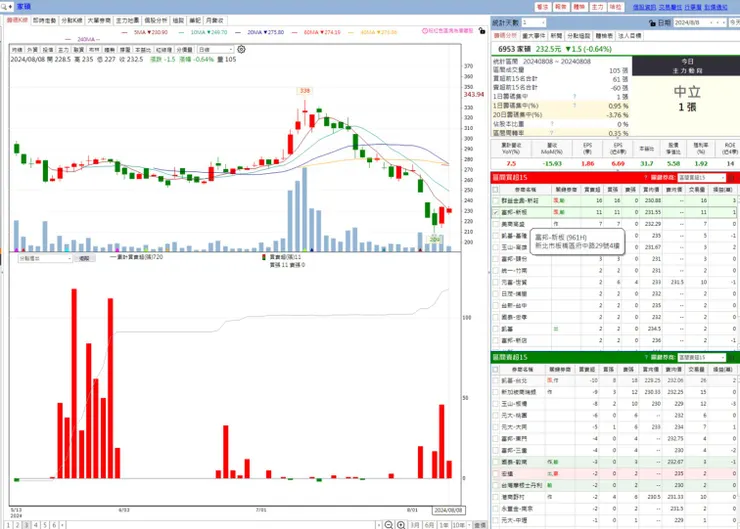Click the button beside the lower indicator dropdown
This screenshot has width=740, height=529.
[84, 258]
